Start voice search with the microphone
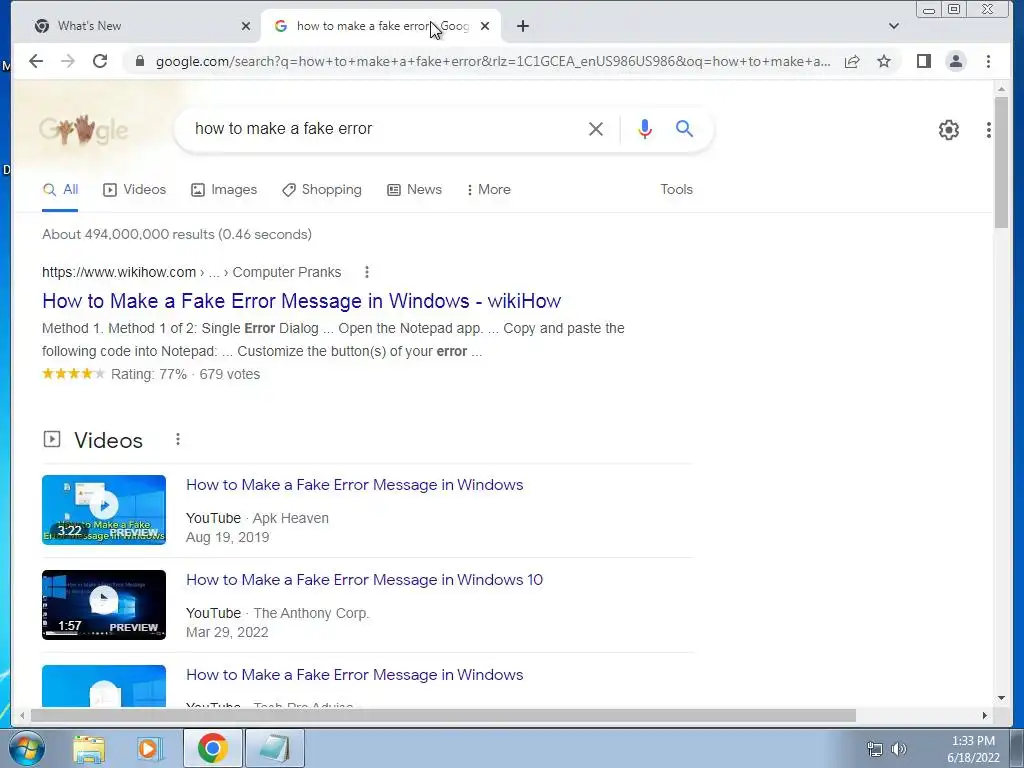The width and height of the screenshot is (1024, 768). click(x=645, y=129)
